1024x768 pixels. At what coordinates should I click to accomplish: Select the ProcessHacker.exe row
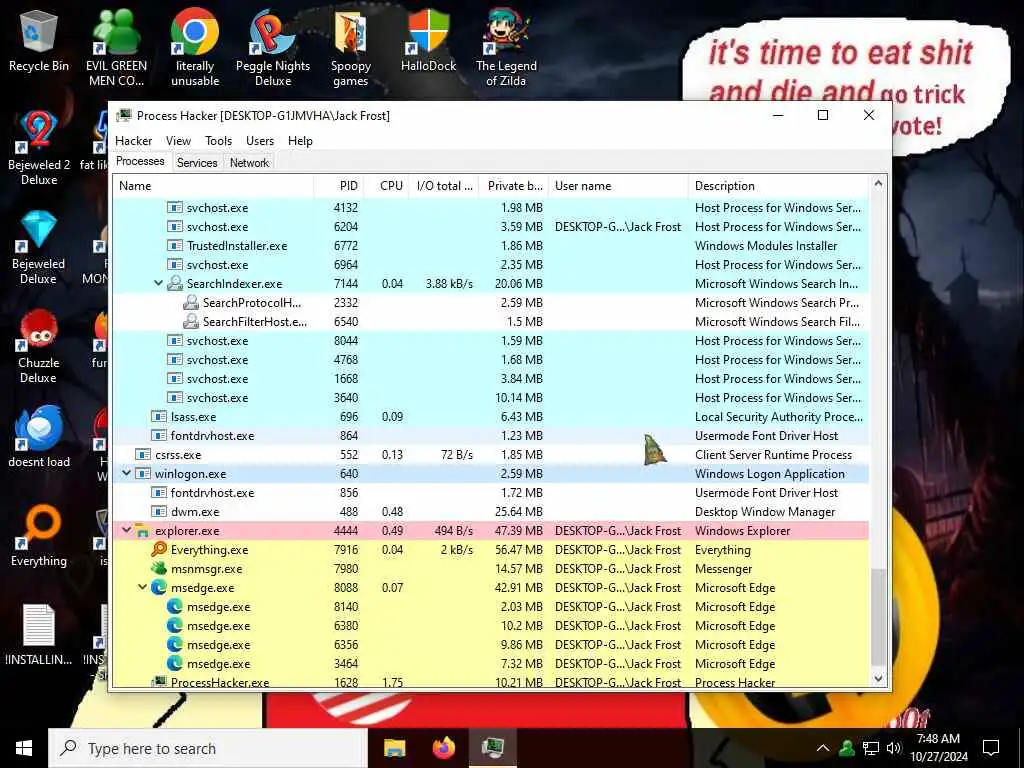[x=491, y=680]
